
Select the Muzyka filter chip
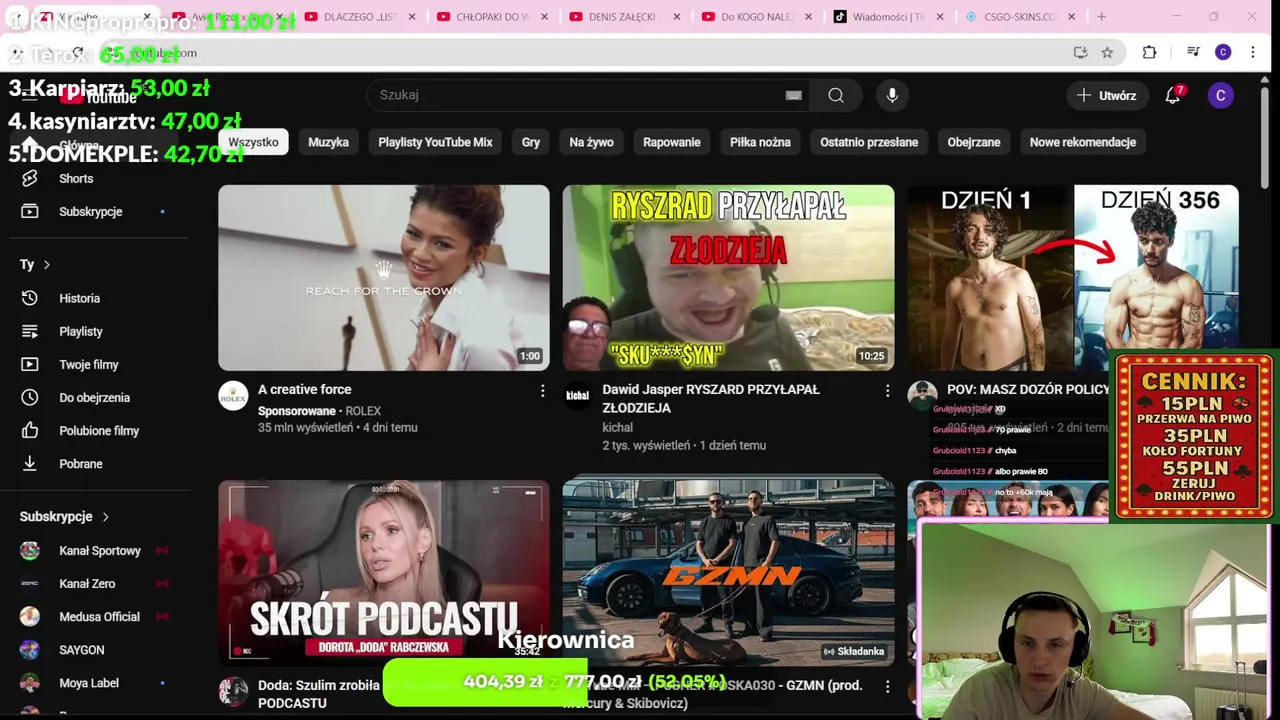tap(328, 142)
